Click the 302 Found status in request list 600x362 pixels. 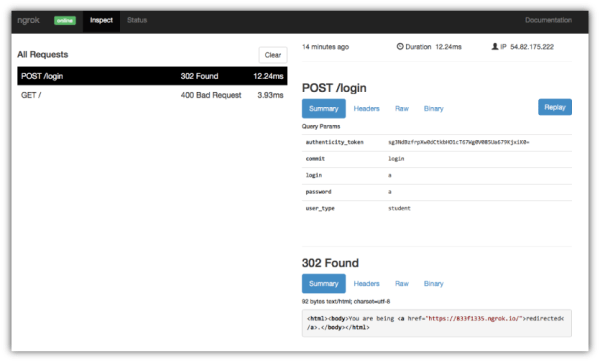199,76
